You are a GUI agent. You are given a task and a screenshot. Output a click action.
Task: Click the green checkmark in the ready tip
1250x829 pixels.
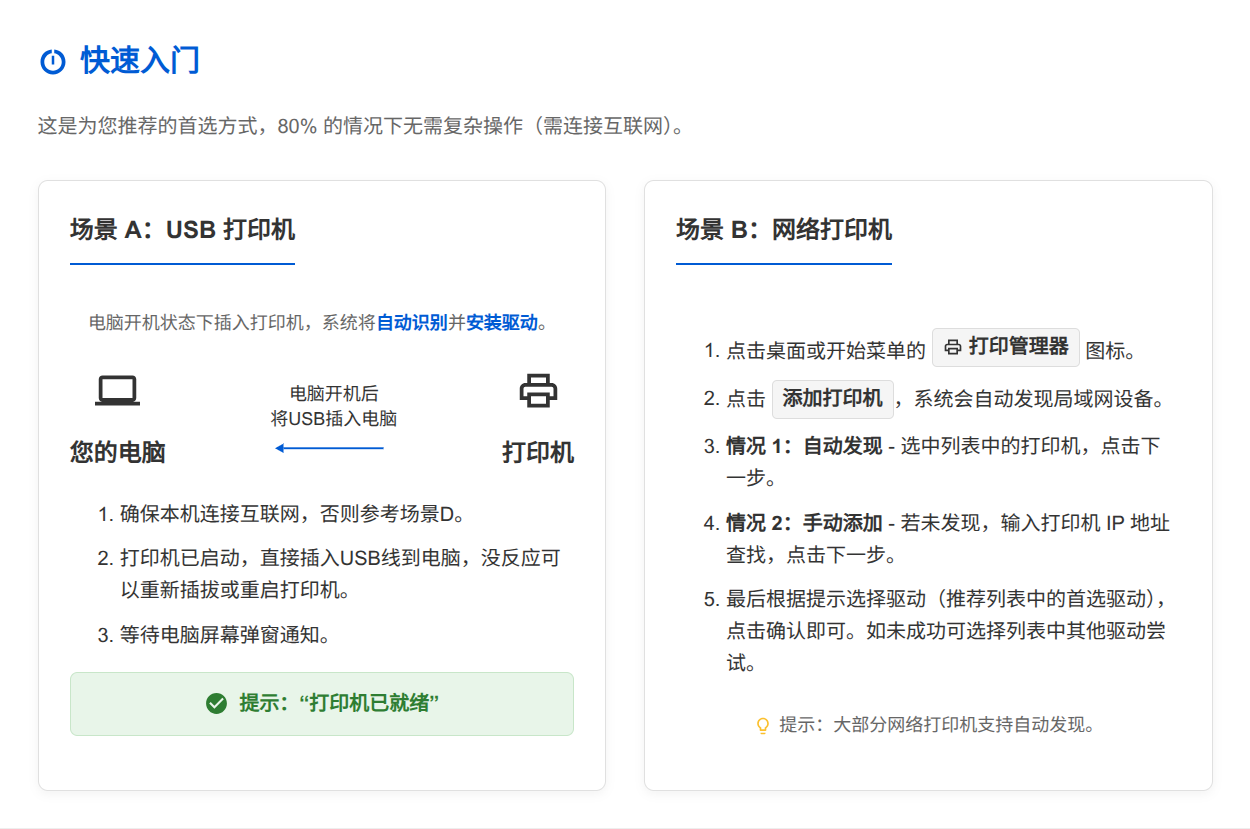click(x=217, y=703)
